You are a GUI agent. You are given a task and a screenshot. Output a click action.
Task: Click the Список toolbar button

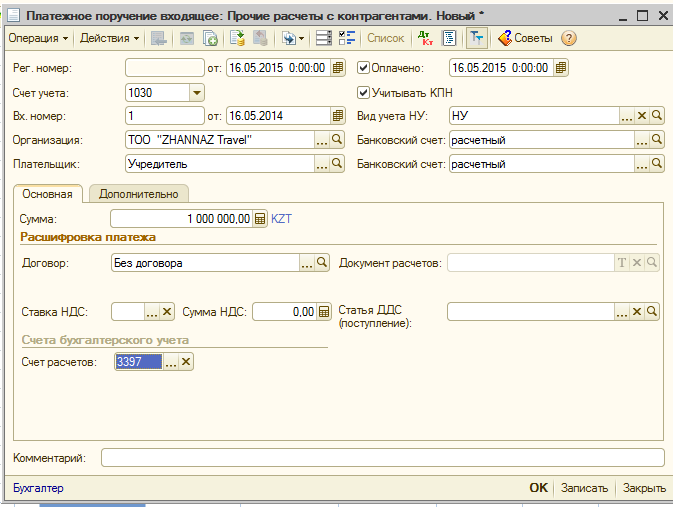pyautogui.click(x=385, y=38)
